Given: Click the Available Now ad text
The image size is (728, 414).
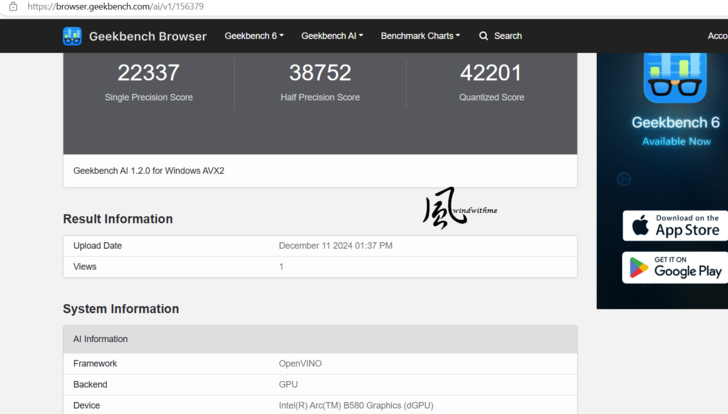Looking at the screenshot, I should coord(676,142).
